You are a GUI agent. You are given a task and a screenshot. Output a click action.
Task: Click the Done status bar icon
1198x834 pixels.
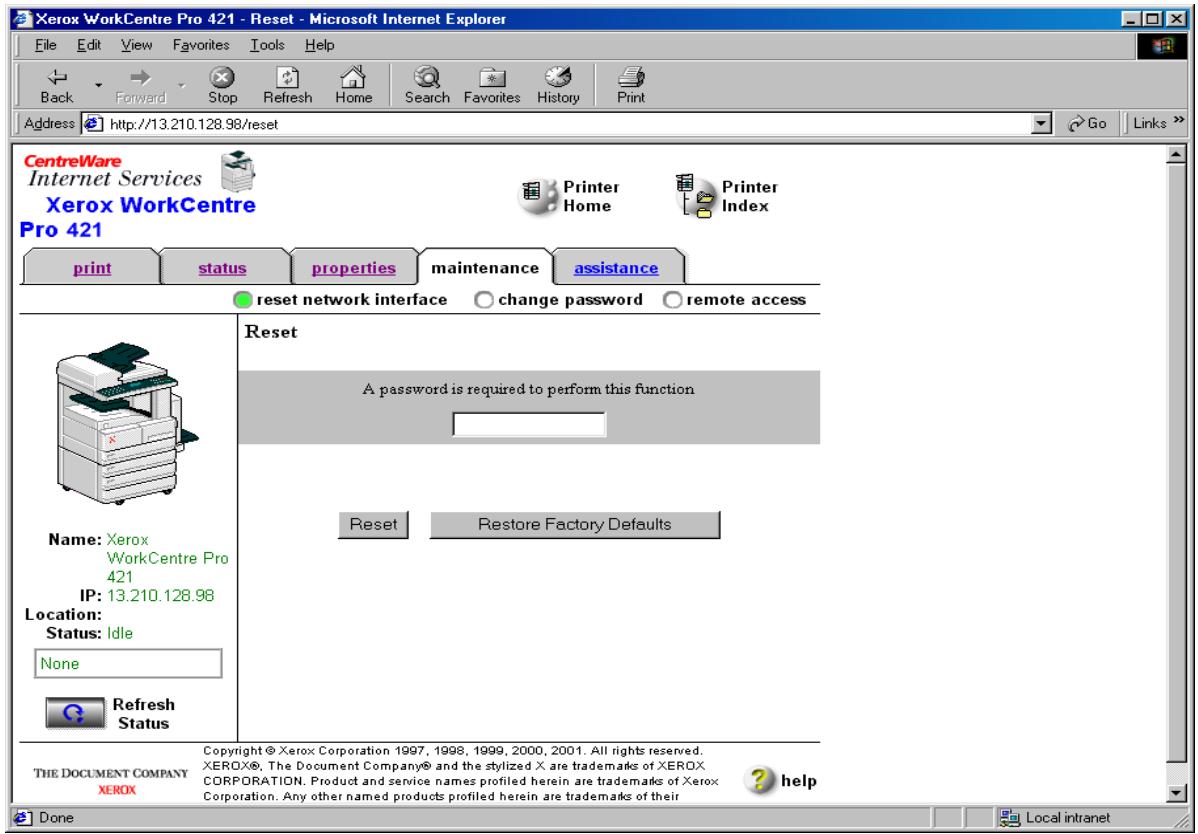(x=21, y=817)
